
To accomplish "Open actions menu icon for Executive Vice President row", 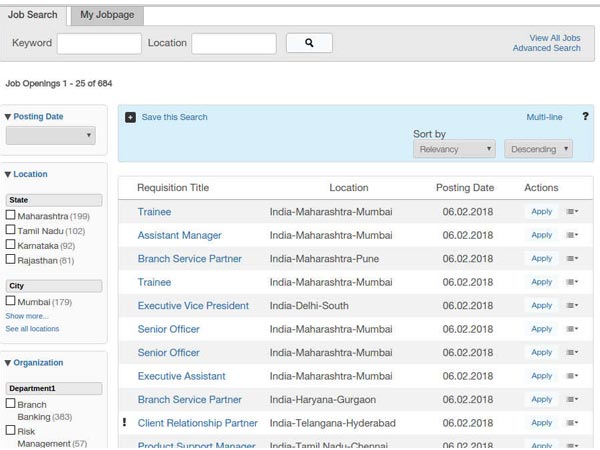I will pyautogui.click(x=572, y=305).
